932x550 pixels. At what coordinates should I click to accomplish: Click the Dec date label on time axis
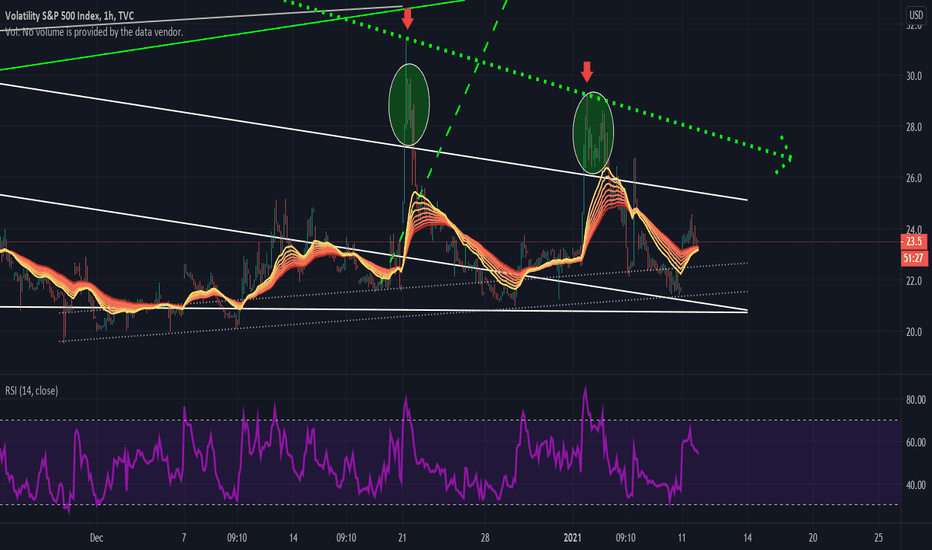[96, 538]
